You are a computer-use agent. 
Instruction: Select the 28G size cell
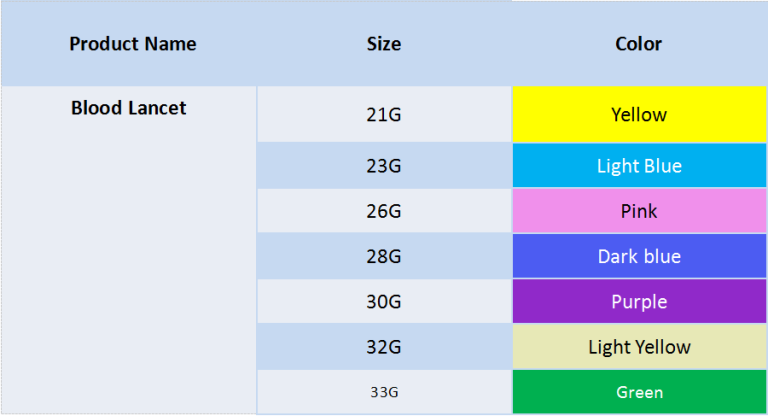point(384,257)
